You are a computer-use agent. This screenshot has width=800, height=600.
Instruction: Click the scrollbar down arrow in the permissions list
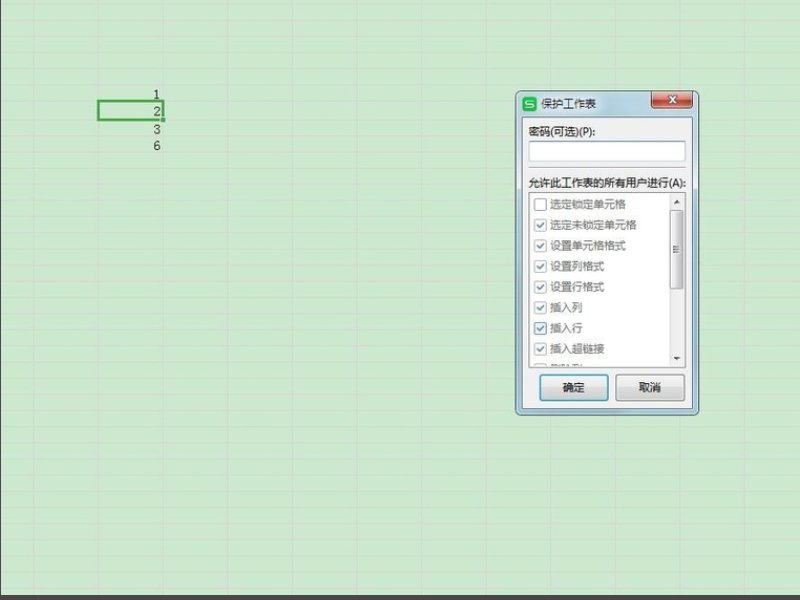click(x=677, y=360)
